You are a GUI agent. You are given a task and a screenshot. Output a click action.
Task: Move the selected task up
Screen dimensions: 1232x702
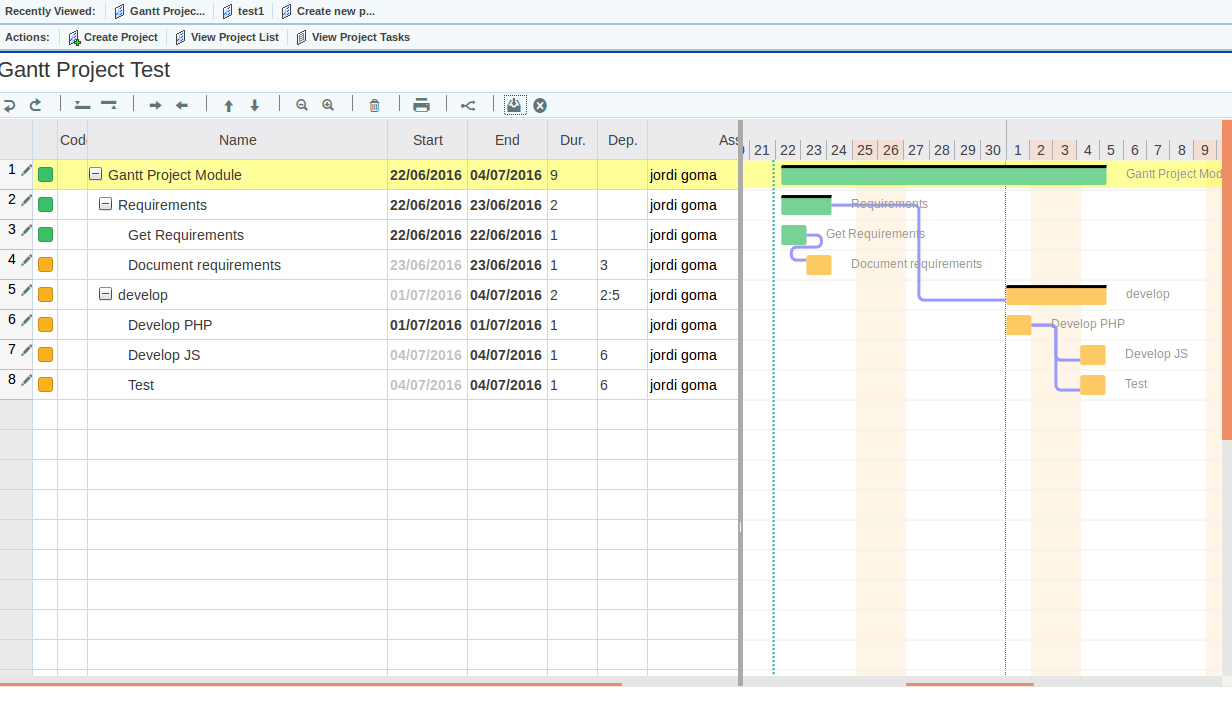pos(228,105)
